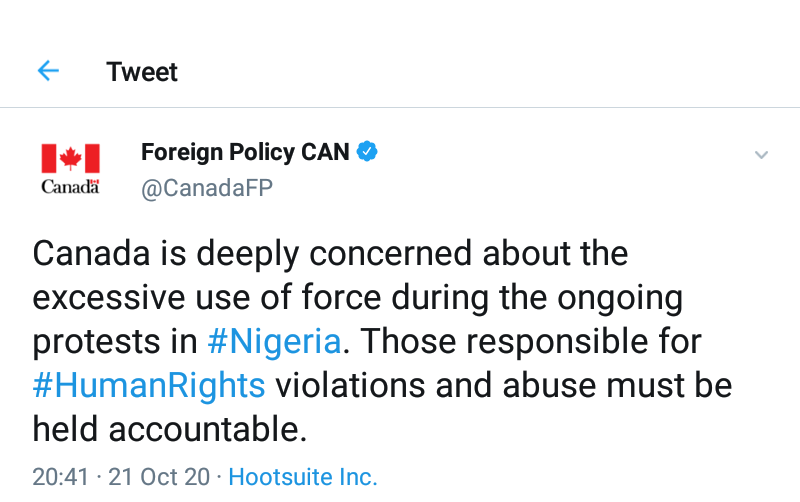The width and height of the screenshot is (800, 502).
Task: Expand the tweet options chevron
Action: tap(761, 155)
